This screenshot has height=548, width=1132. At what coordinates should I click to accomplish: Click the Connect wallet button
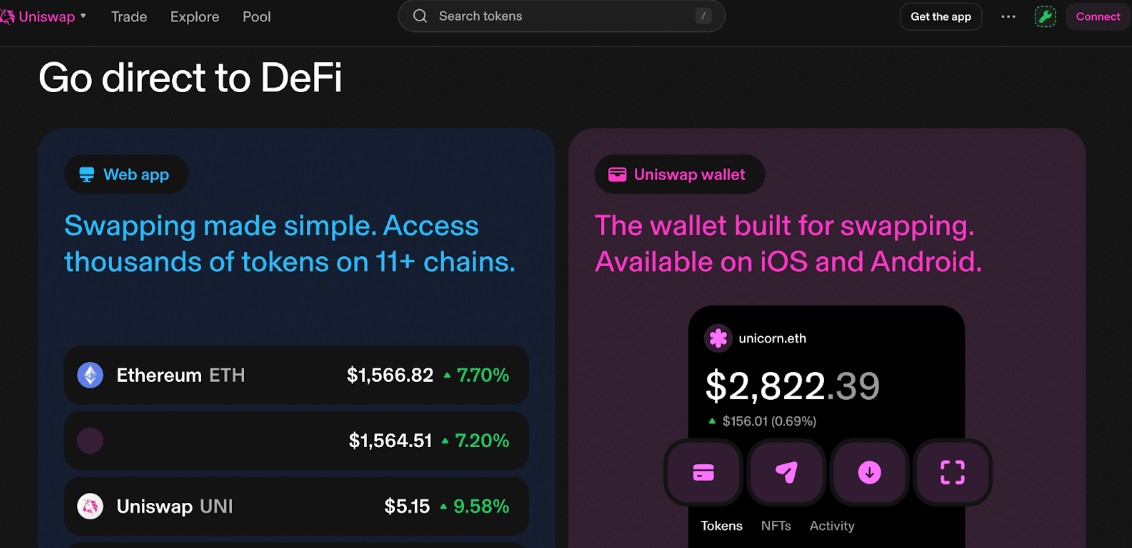click(1098, 17)
